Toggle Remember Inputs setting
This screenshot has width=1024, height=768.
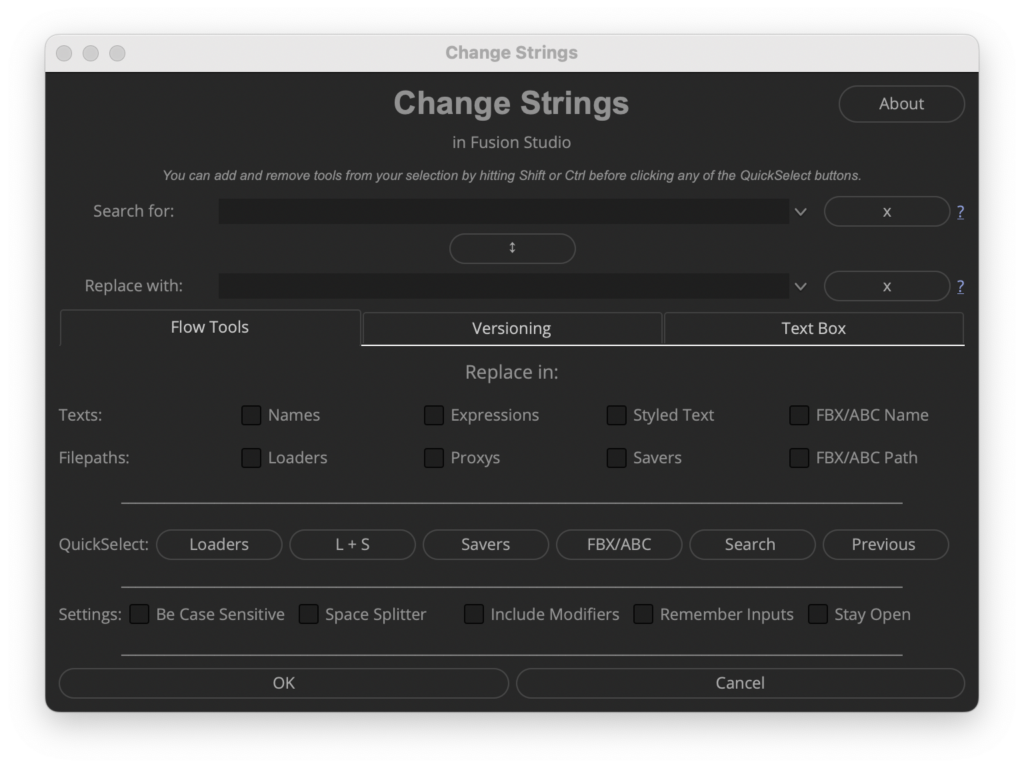pyautogui.click(x=643, y=614)
